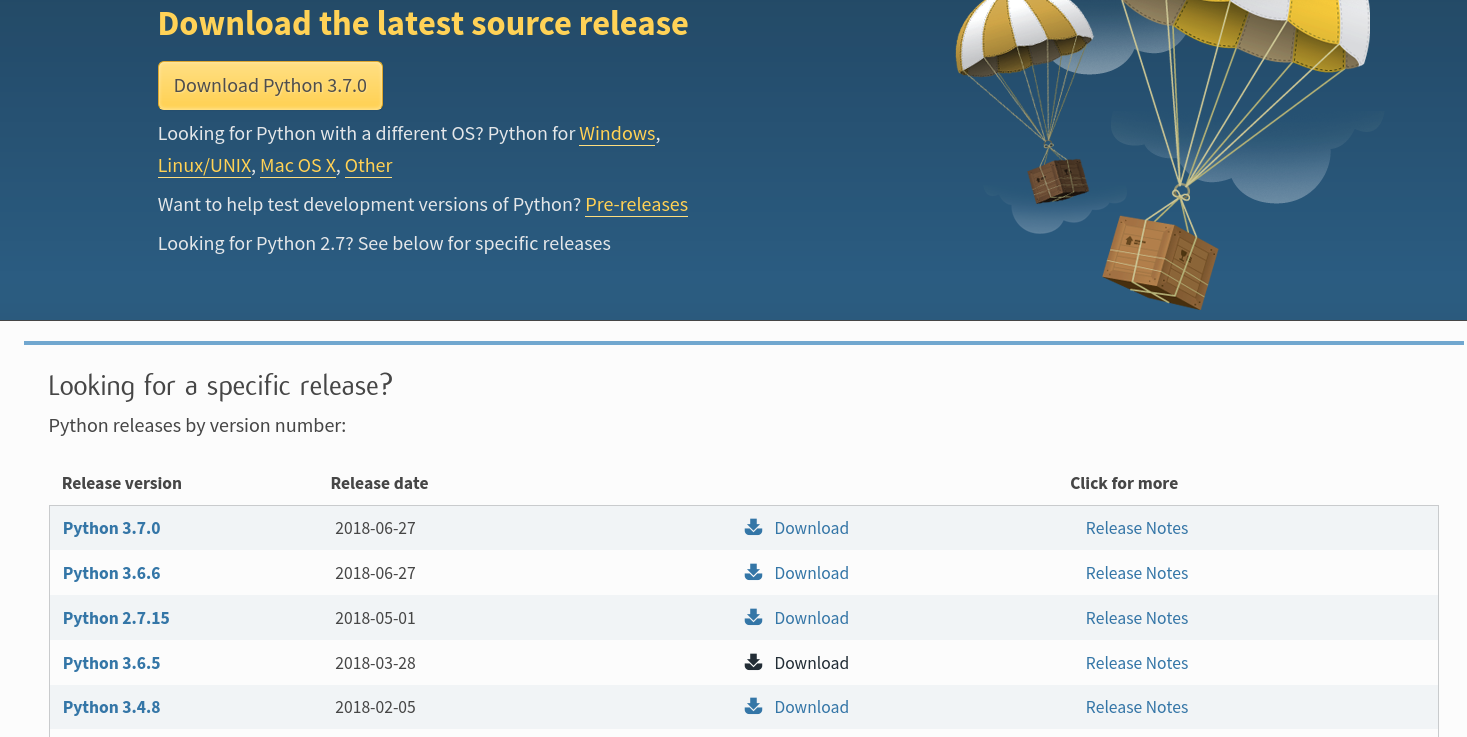Click the Click for more column header
1467x737 pixels.
[1124, 483]
